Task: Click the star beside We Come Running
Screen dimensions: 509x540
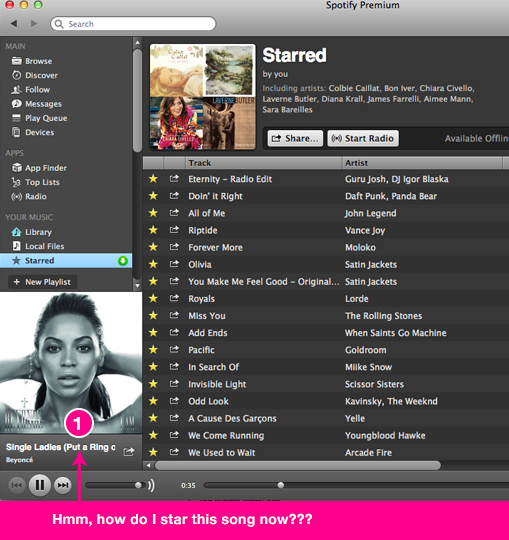Action: point(153,435)
